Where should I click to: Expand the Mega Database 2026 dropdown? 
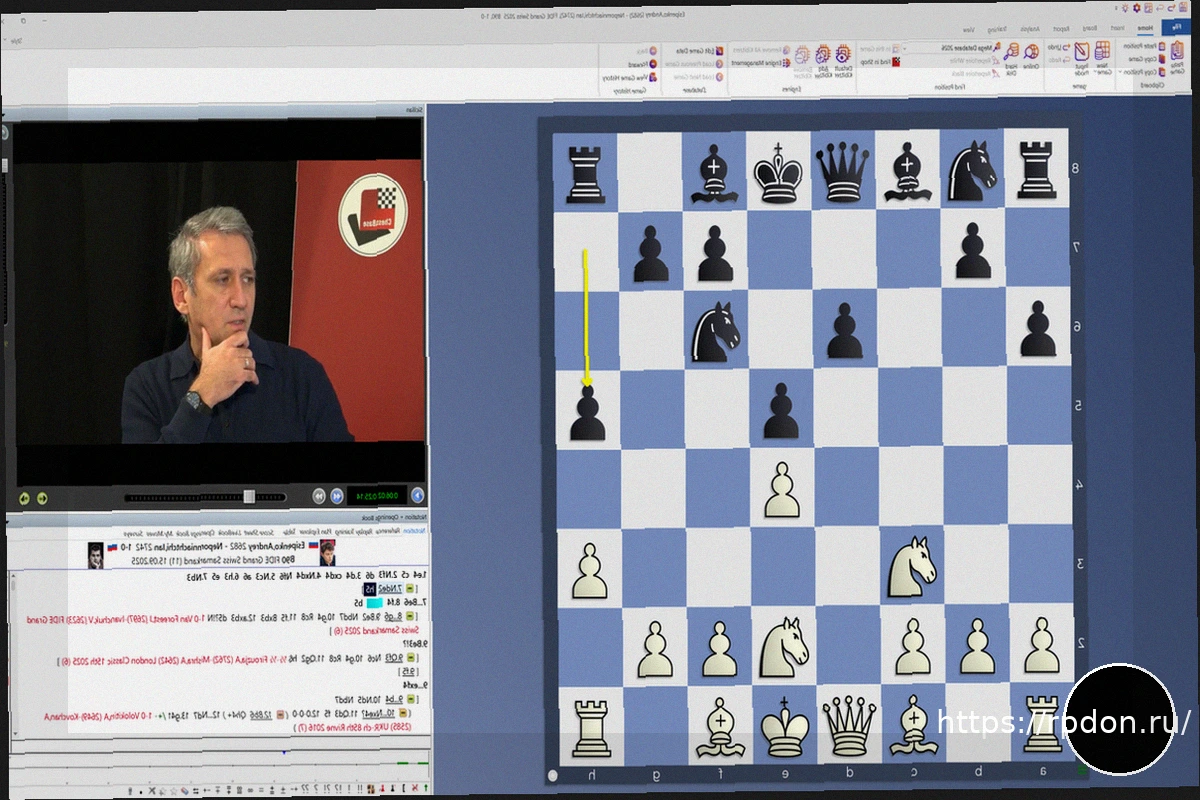pos(905,47)
